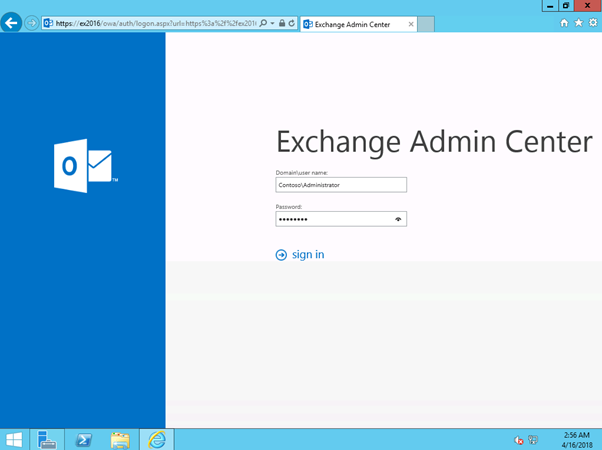602x450 pixels.
Task: Toggle password reveal eye icon
Action: pos(398,219)
